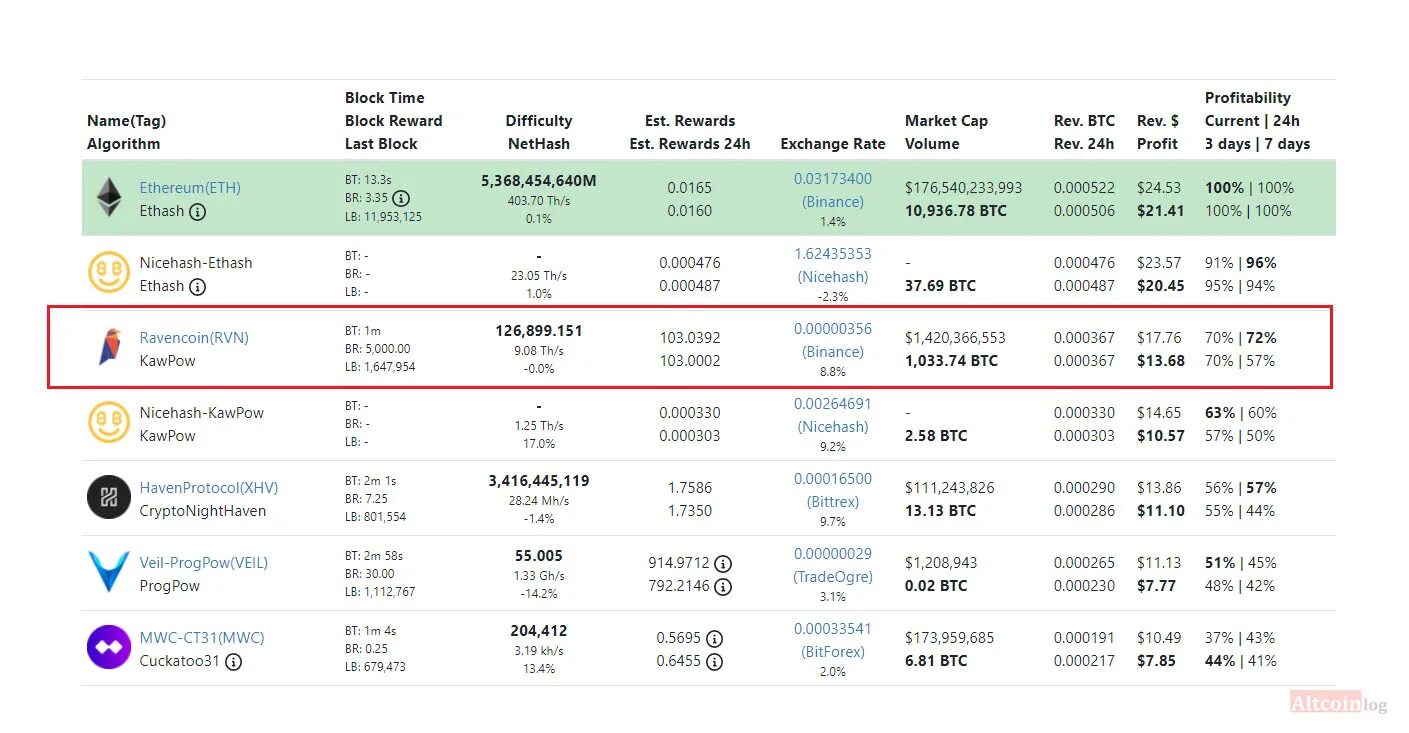Click the MWC purple logo
The image size is (1409, 733).
(x=109, y=647)
